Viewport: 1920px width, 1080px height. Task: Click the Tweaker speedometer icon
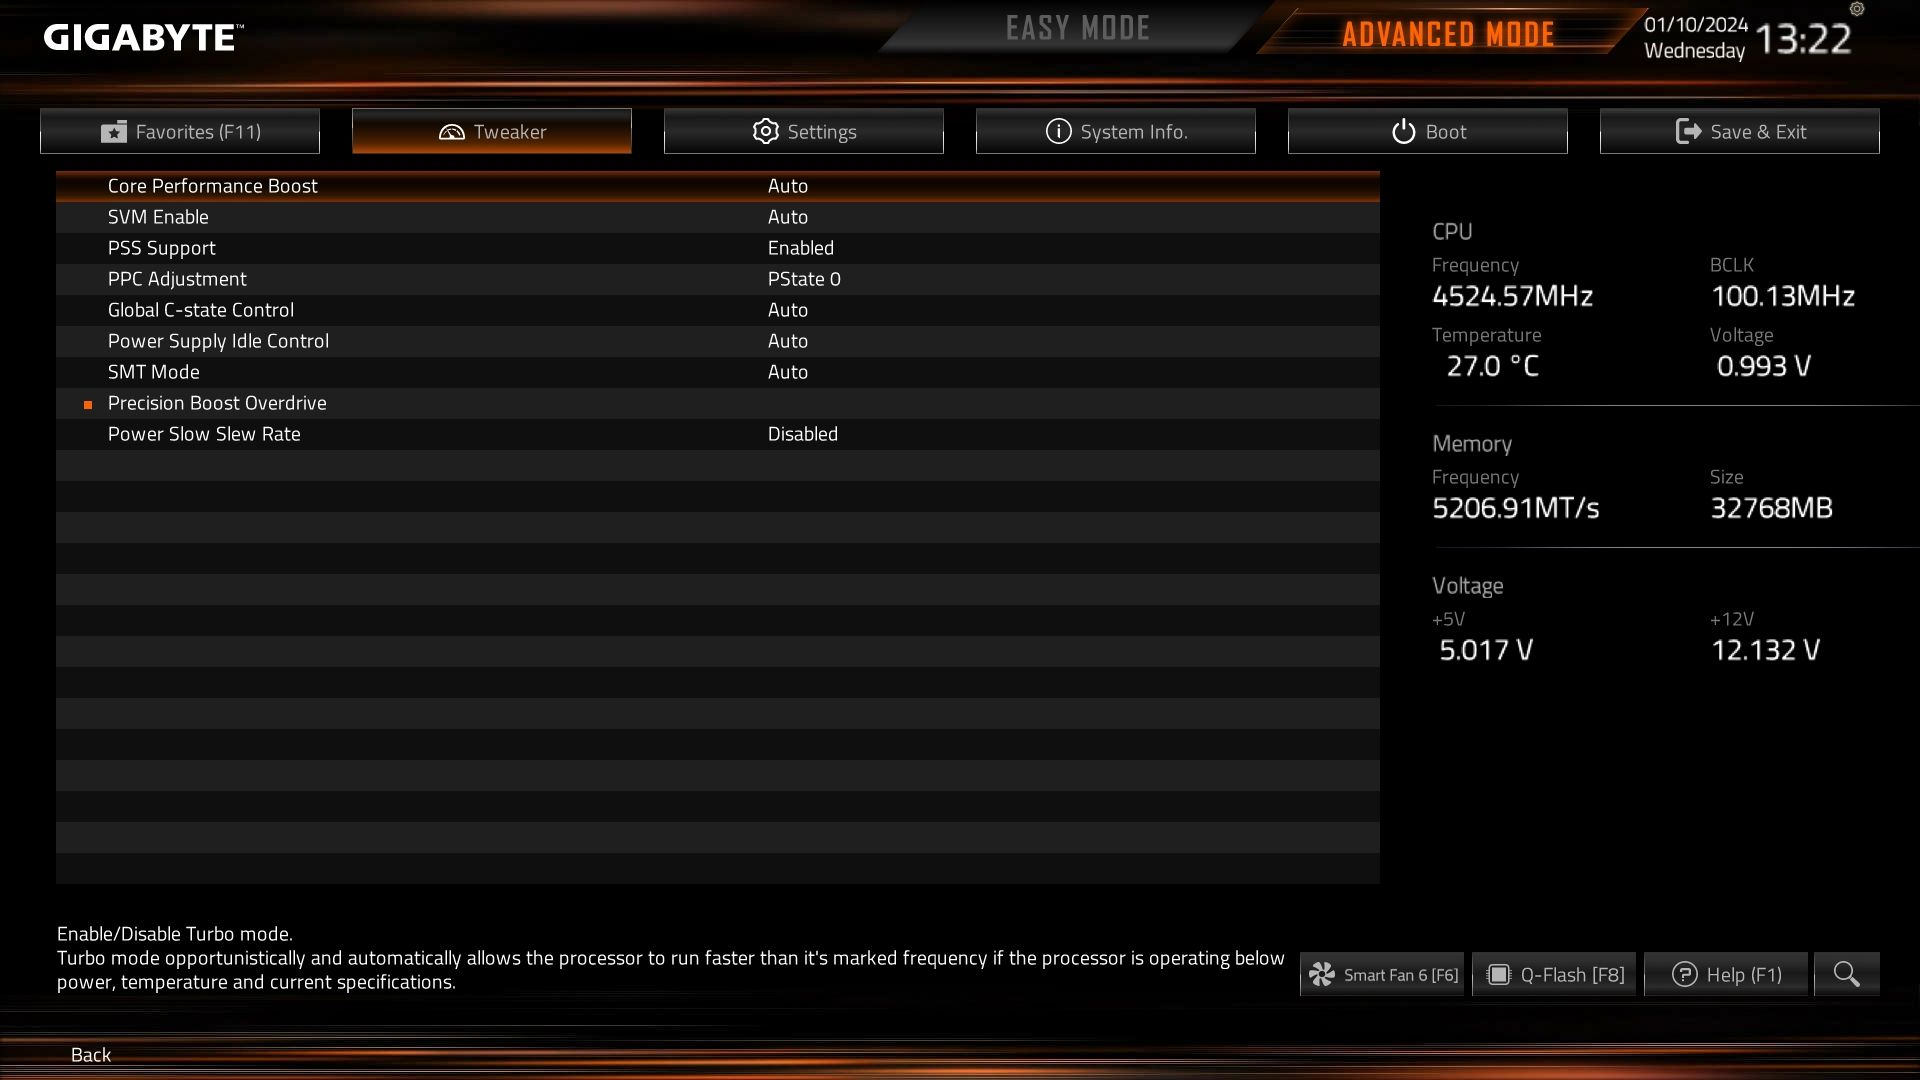tap(452, 132)
